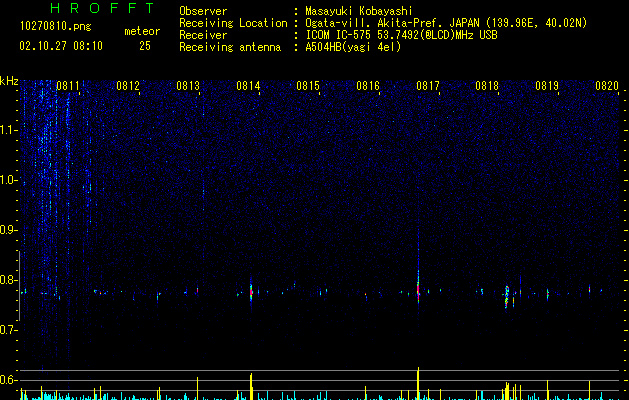
Task: Click the 1.1 kHz axis label
Action: [9, 130]
